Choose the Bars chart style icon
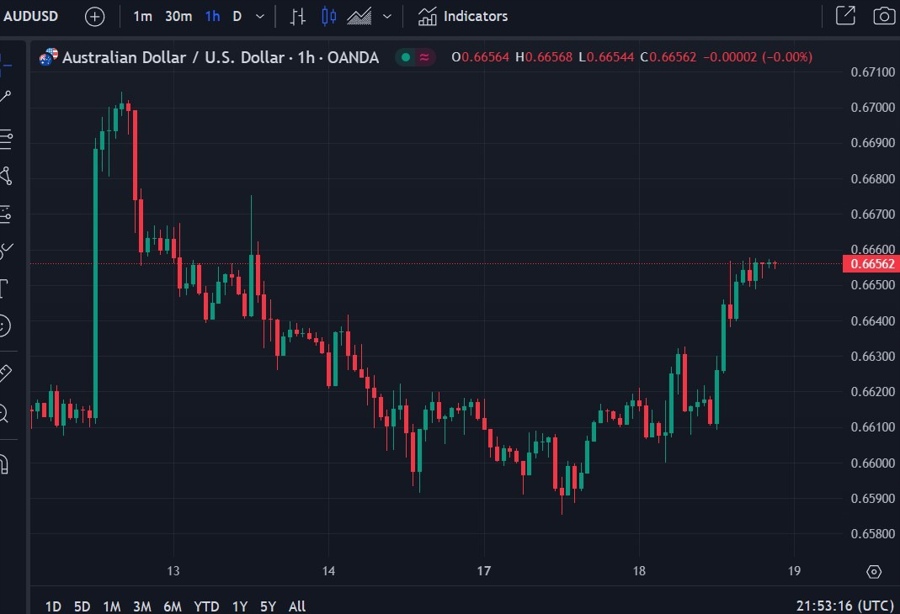Screen dimensions: 900x614 coord(297,17)
